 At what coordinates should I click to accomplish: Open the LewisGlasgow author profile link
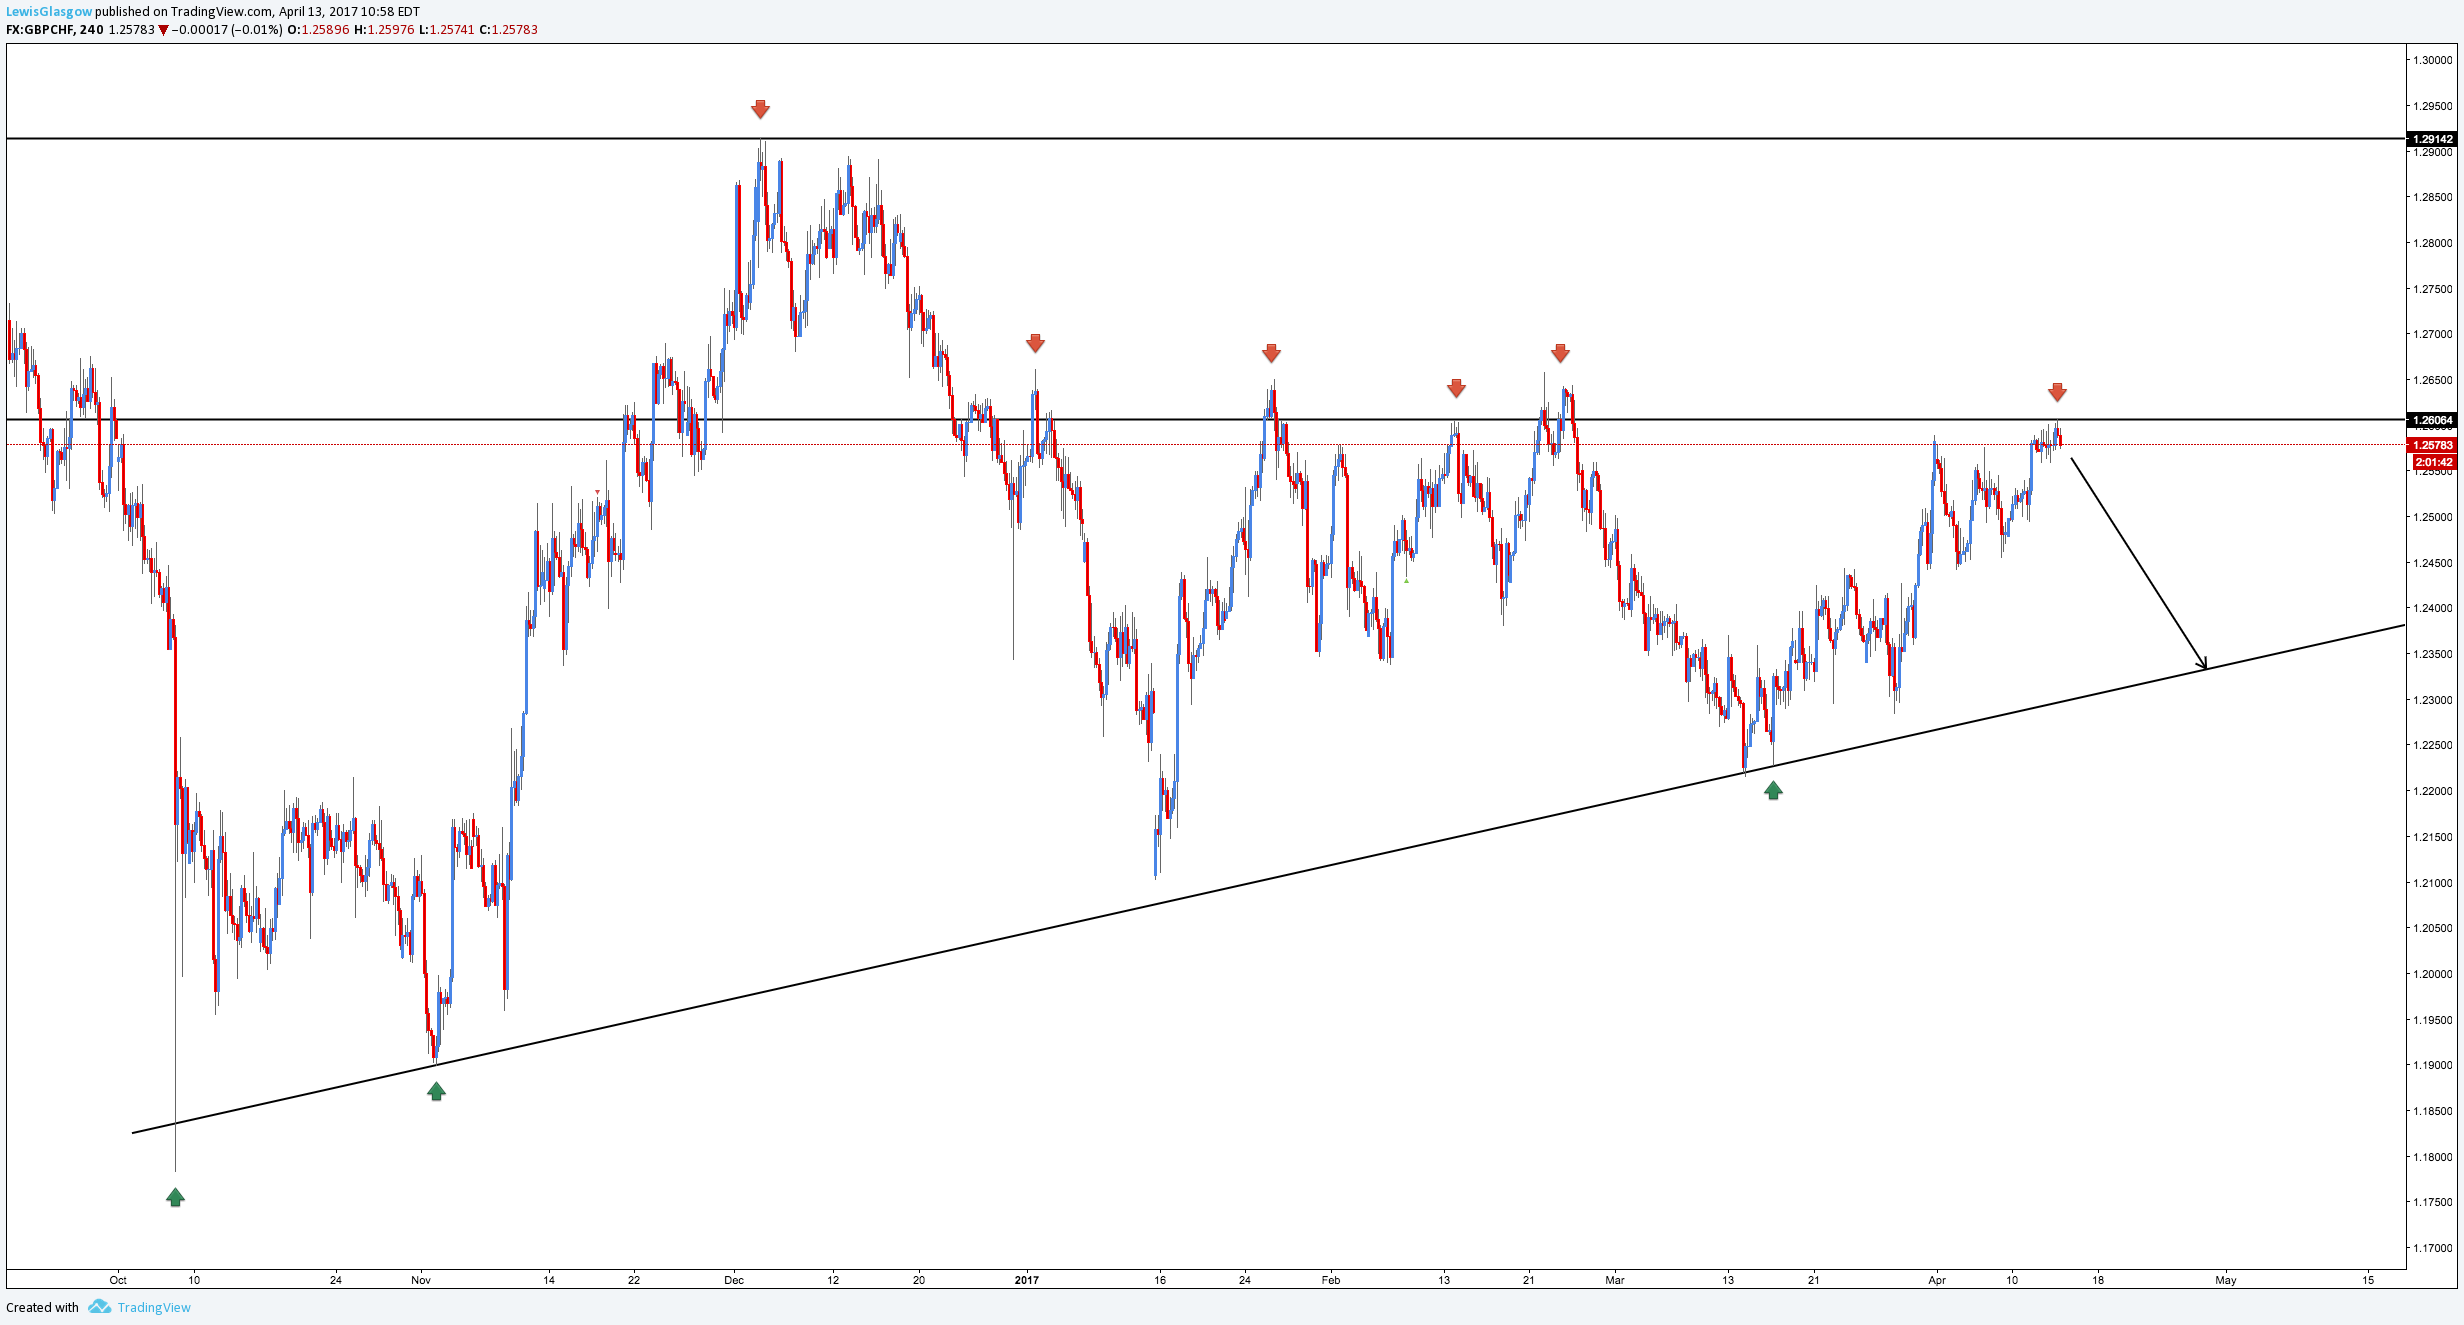click(x=49, y=12)
